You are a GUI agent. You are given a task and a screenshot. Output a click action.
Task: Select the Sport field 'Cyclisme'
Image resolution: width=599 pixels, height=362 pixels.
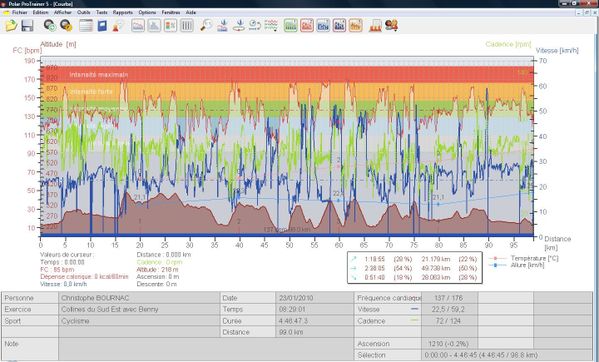[x=139, y=321]
